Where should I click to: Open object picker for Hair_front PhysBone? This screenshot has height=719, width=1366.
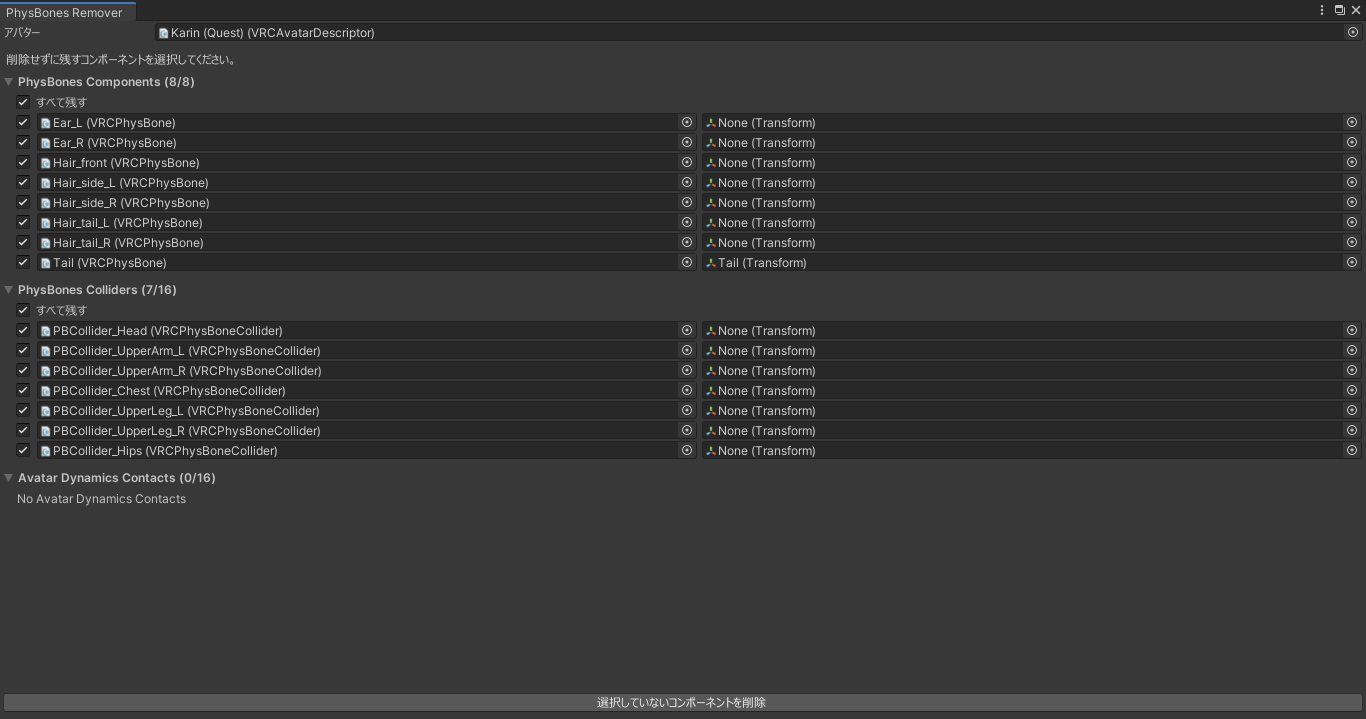pos(687,162)
